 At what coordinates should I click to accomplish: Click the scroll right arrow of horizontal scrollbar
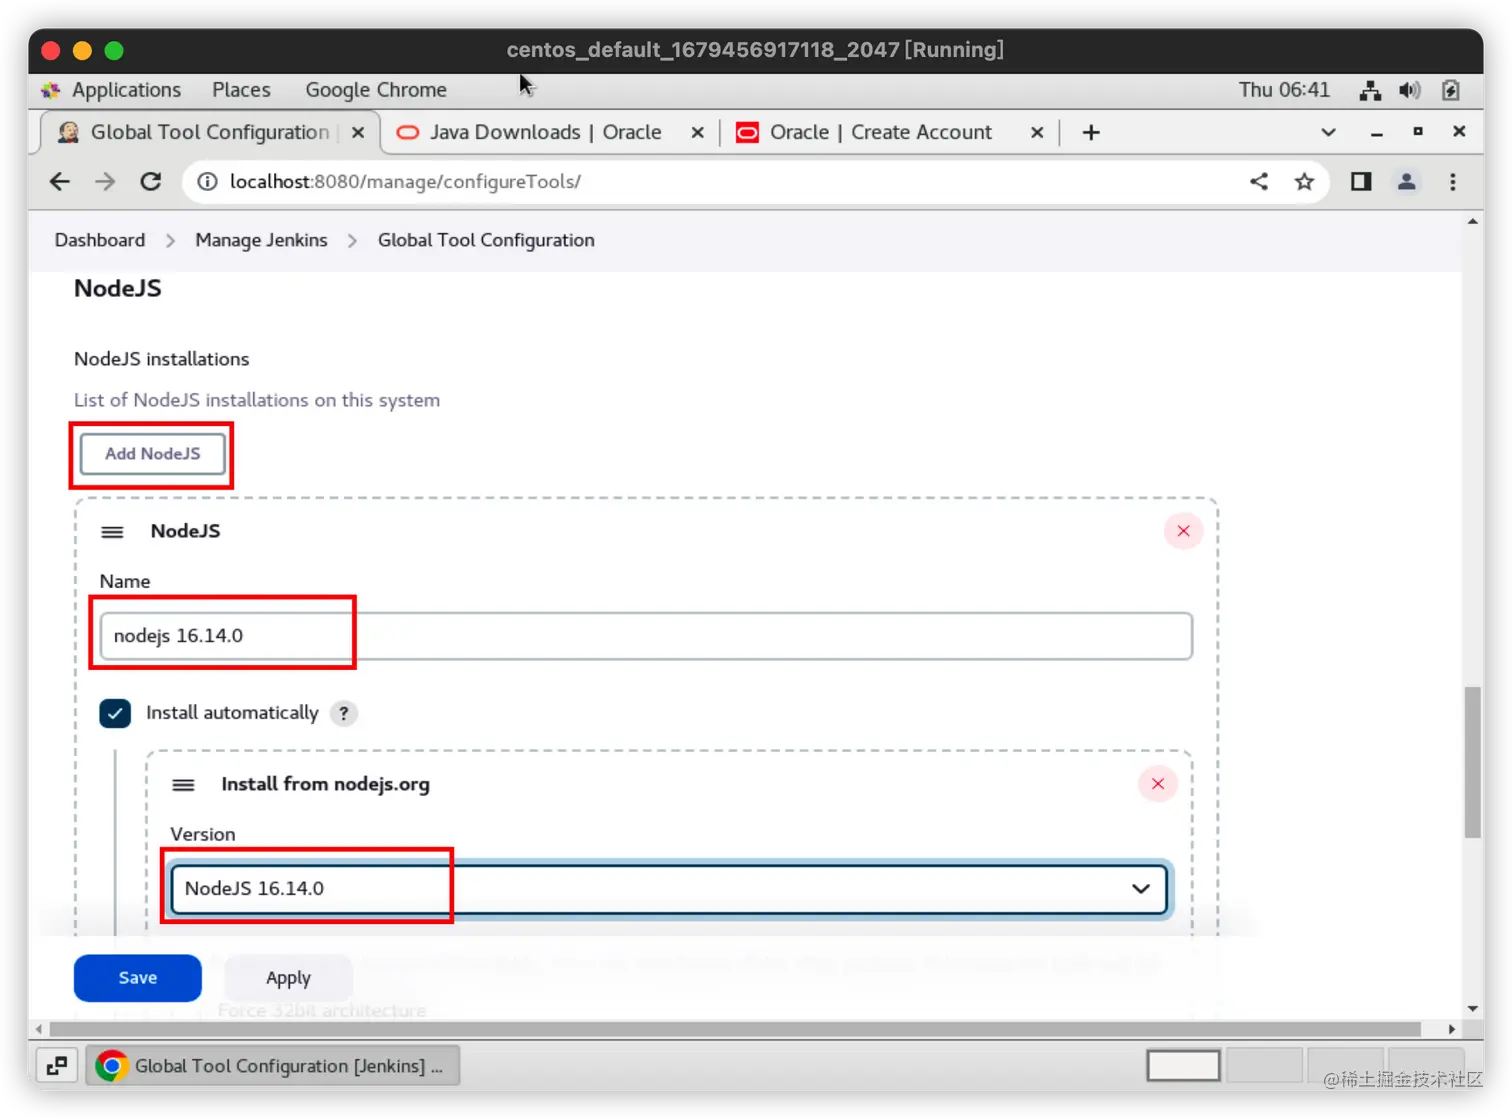[1452, 1029]
